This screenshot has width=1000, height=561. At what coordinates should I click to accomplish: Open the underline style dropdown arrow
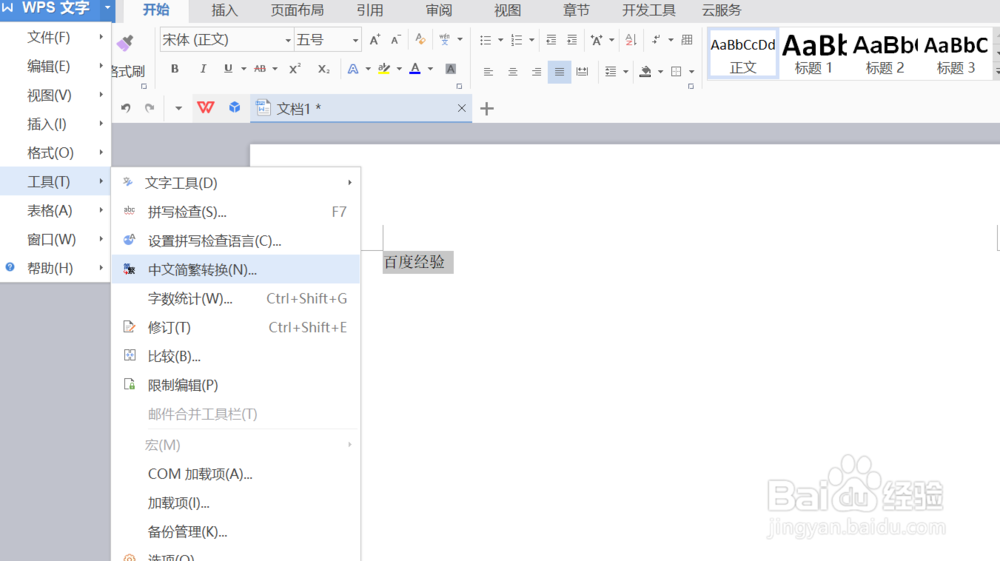click(244, 69)
